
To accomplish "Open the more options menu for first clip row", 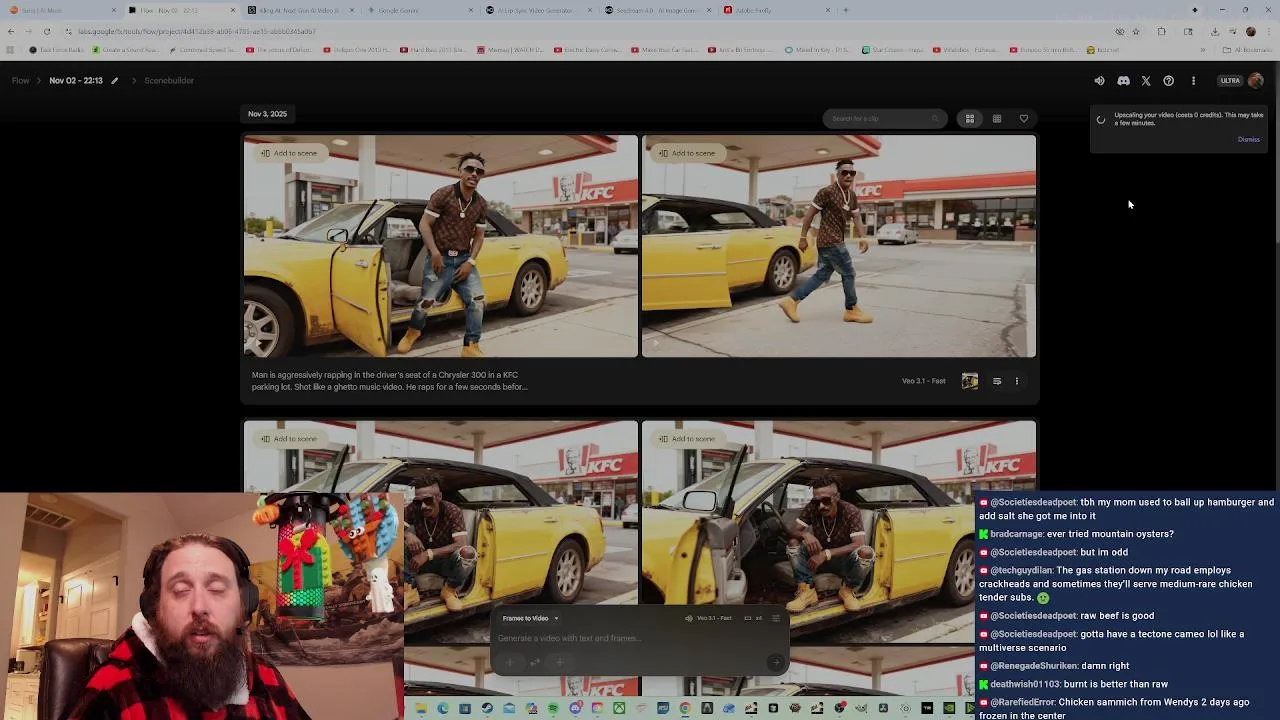I will point(1017,381).
